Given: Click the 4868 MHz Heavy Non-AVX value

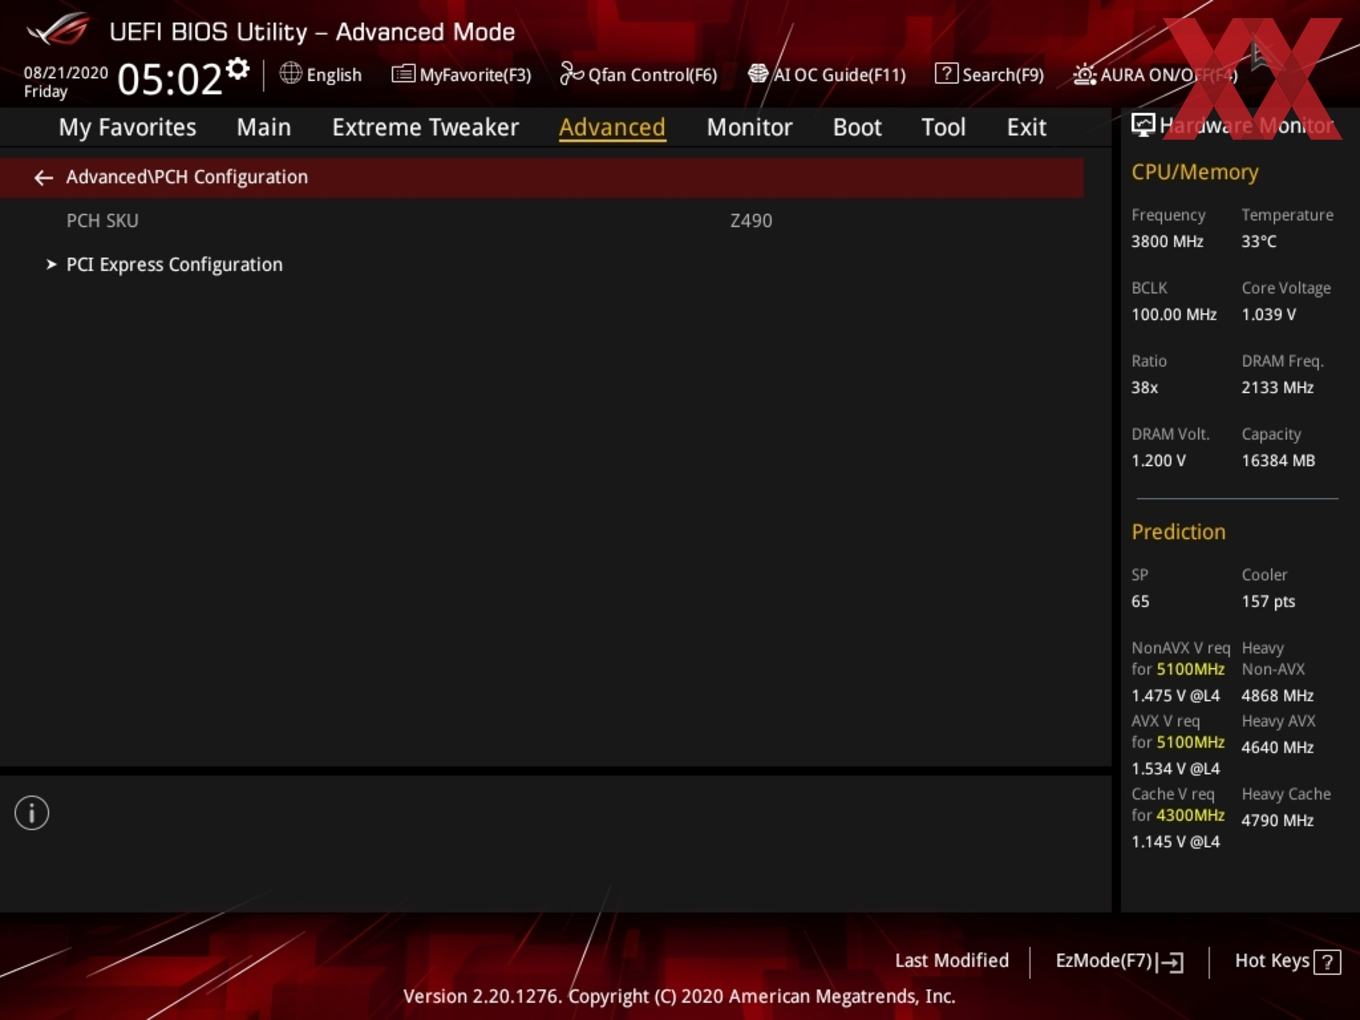Looking at the screenshot, I should (x=1278, y=695).
